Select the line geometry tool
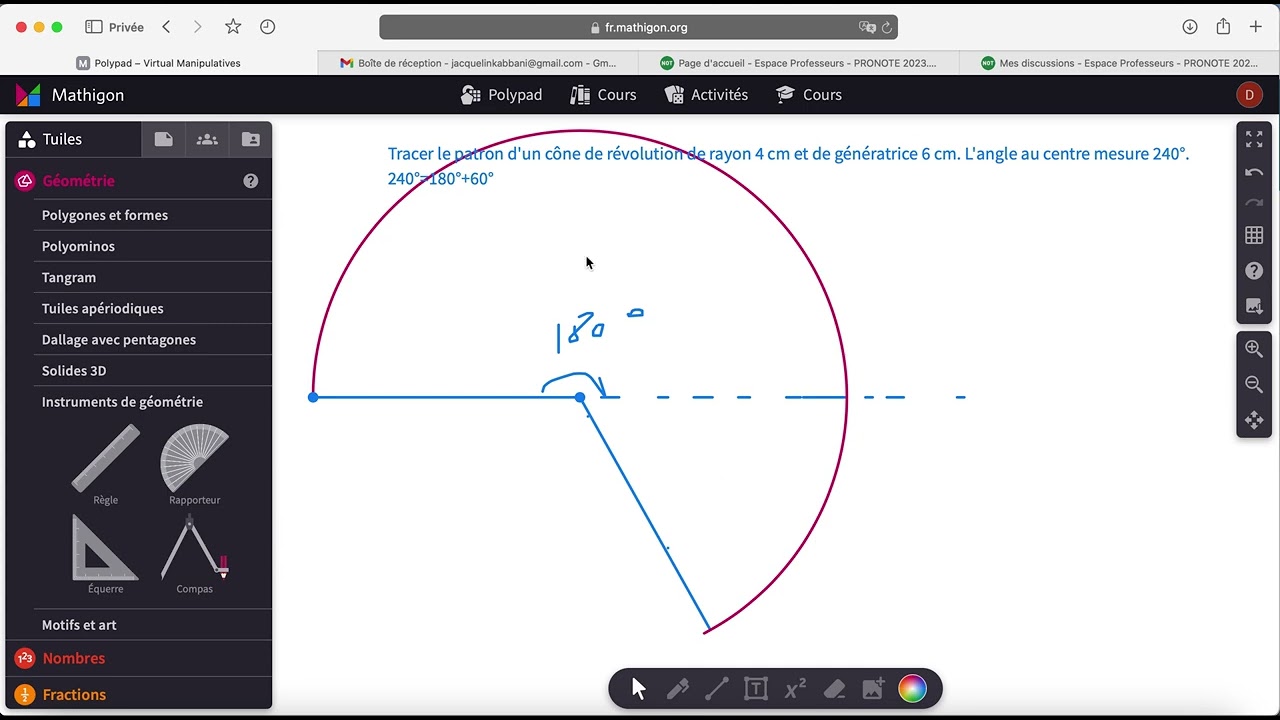Screen dimensions: 1280x720 [717, 689]
